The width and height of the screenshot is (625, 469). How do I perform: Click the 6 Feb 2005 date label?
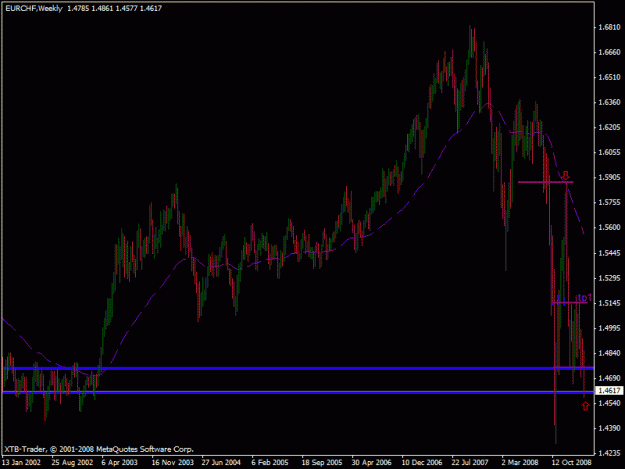(x=270, y=463)
